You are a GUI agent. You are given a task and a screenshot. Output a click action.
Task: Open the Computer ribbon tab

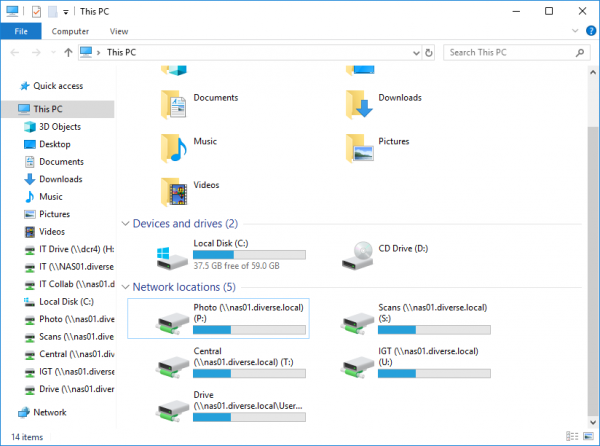70,31
